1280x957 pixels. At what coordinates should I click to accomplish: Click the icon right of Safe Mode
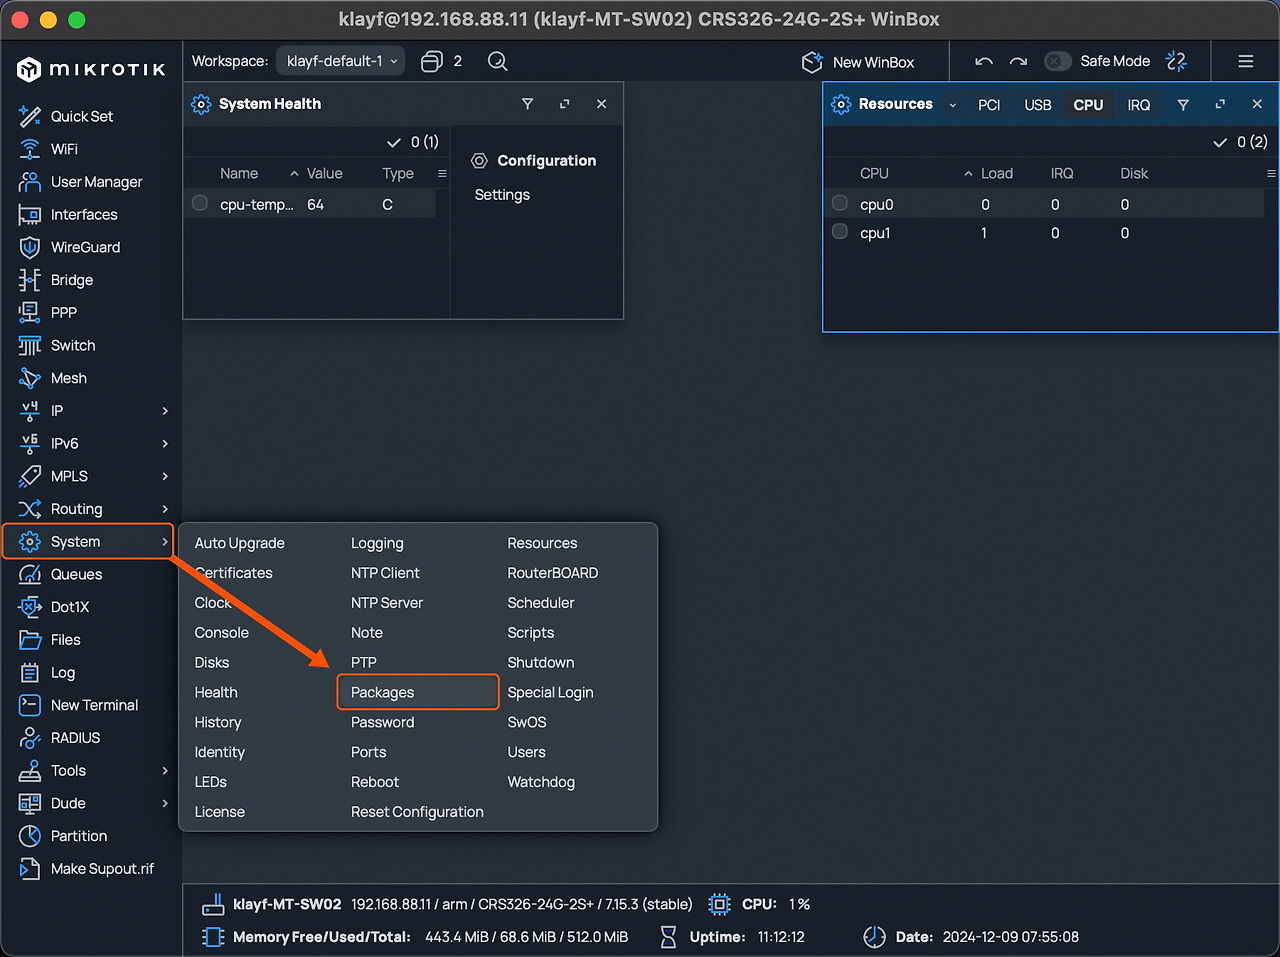click(x=1177, y=61)
